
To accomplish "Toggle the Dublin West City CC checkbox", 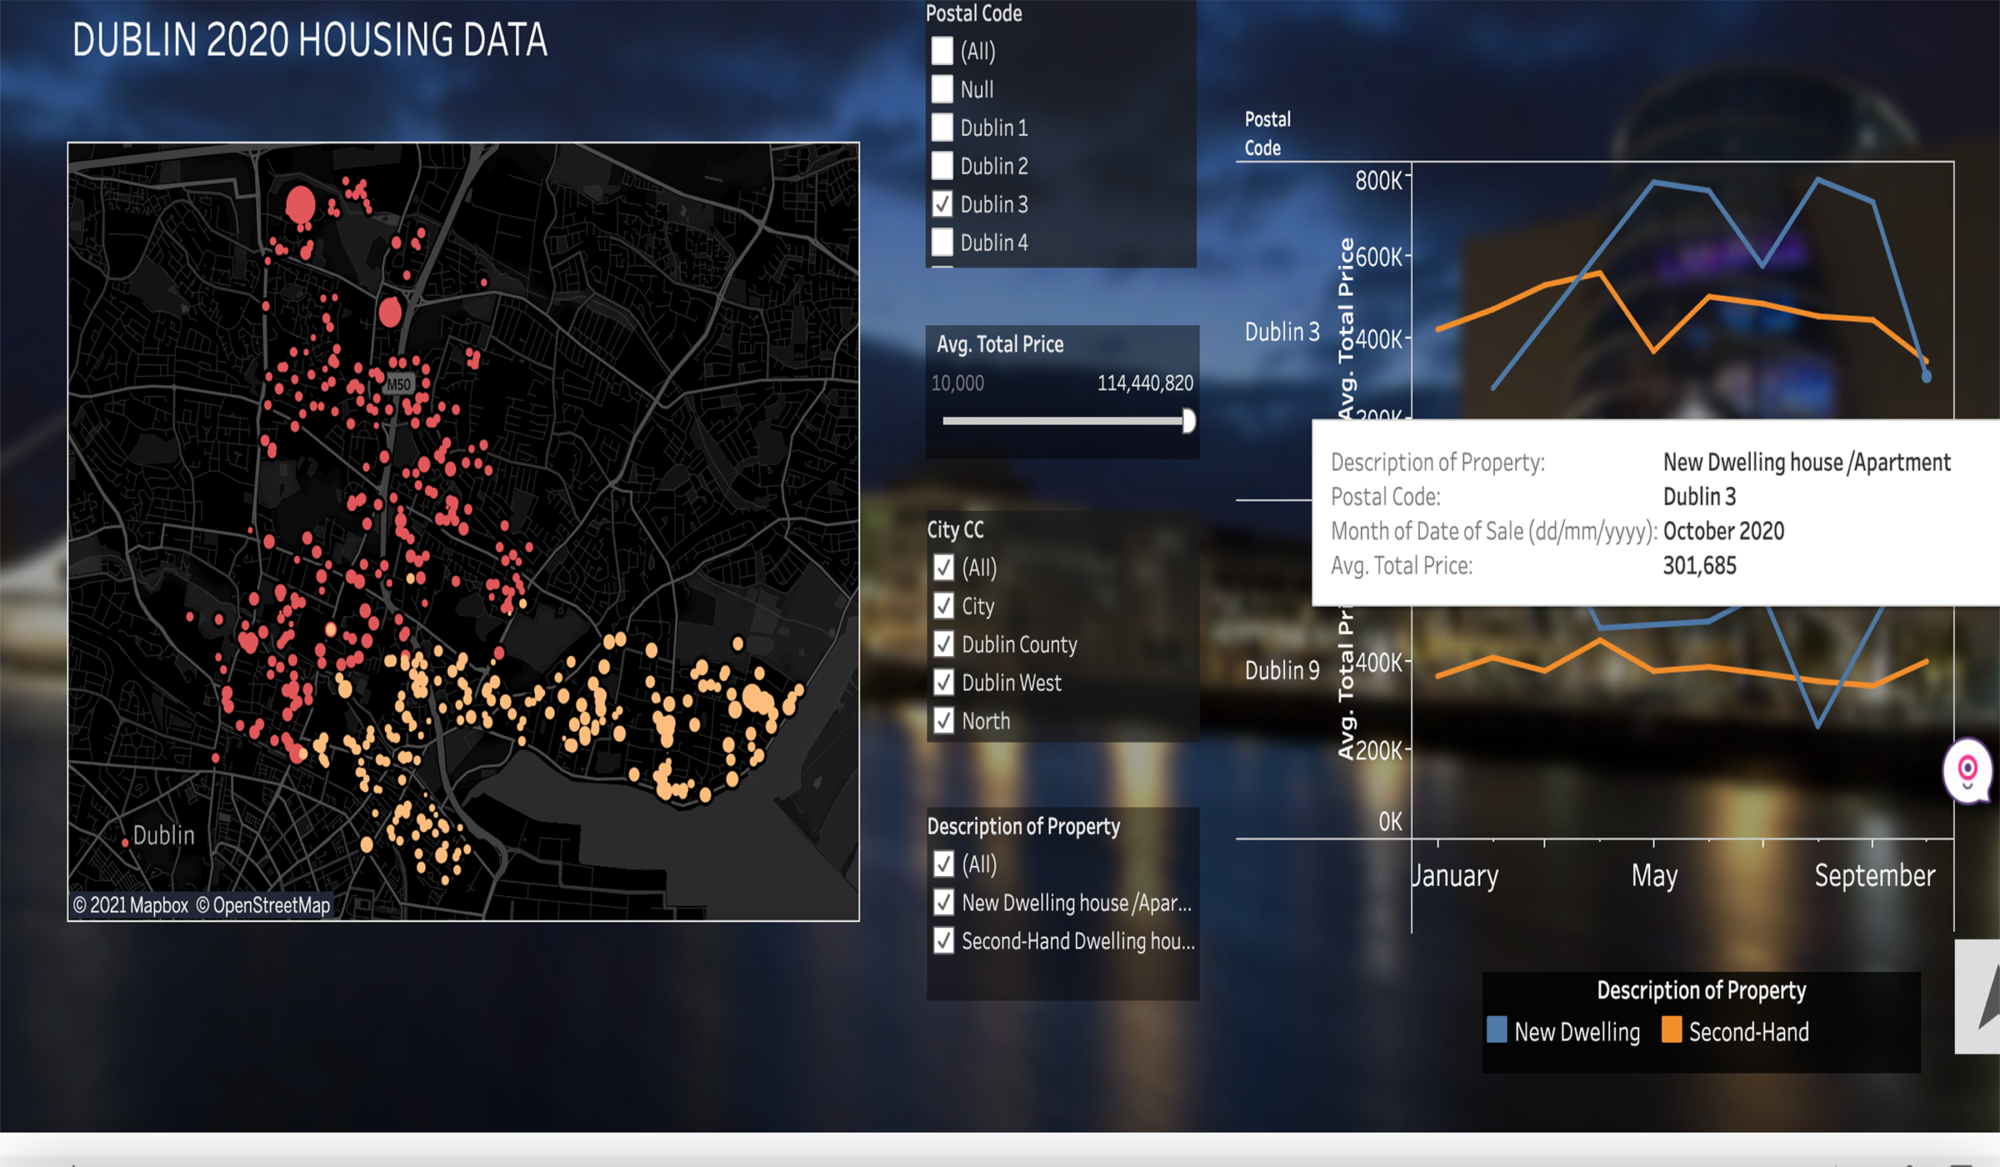I will click(x=943, y=682).
